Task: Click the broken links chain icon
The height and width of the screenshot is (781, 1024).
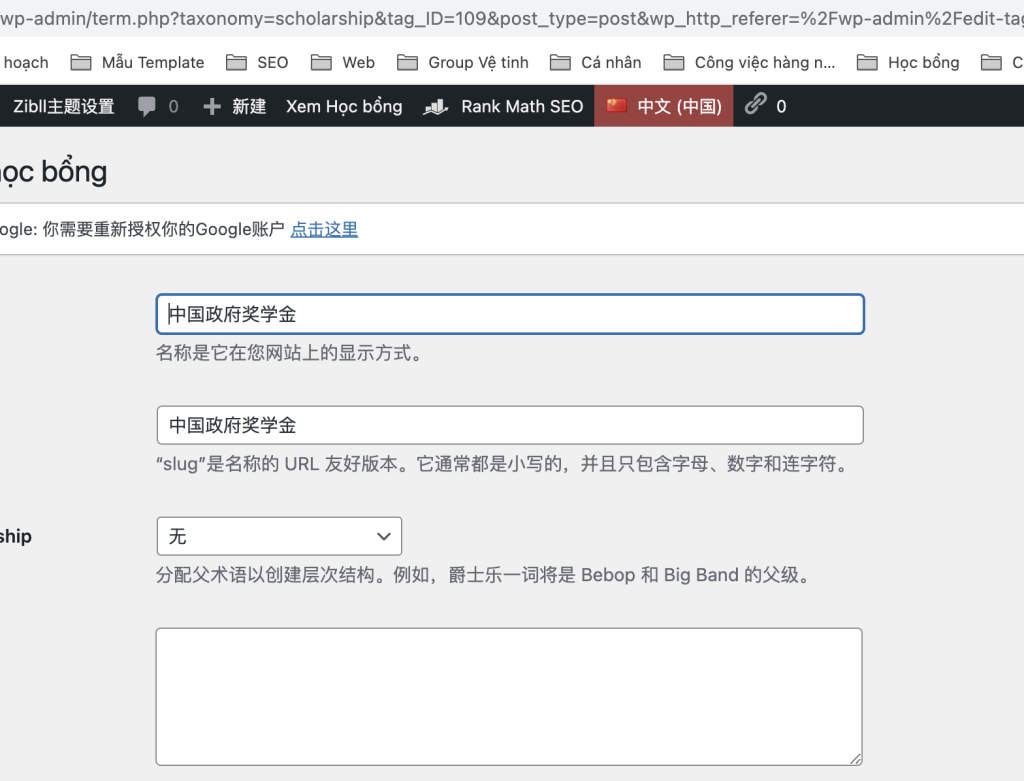Action: [756, 104]
